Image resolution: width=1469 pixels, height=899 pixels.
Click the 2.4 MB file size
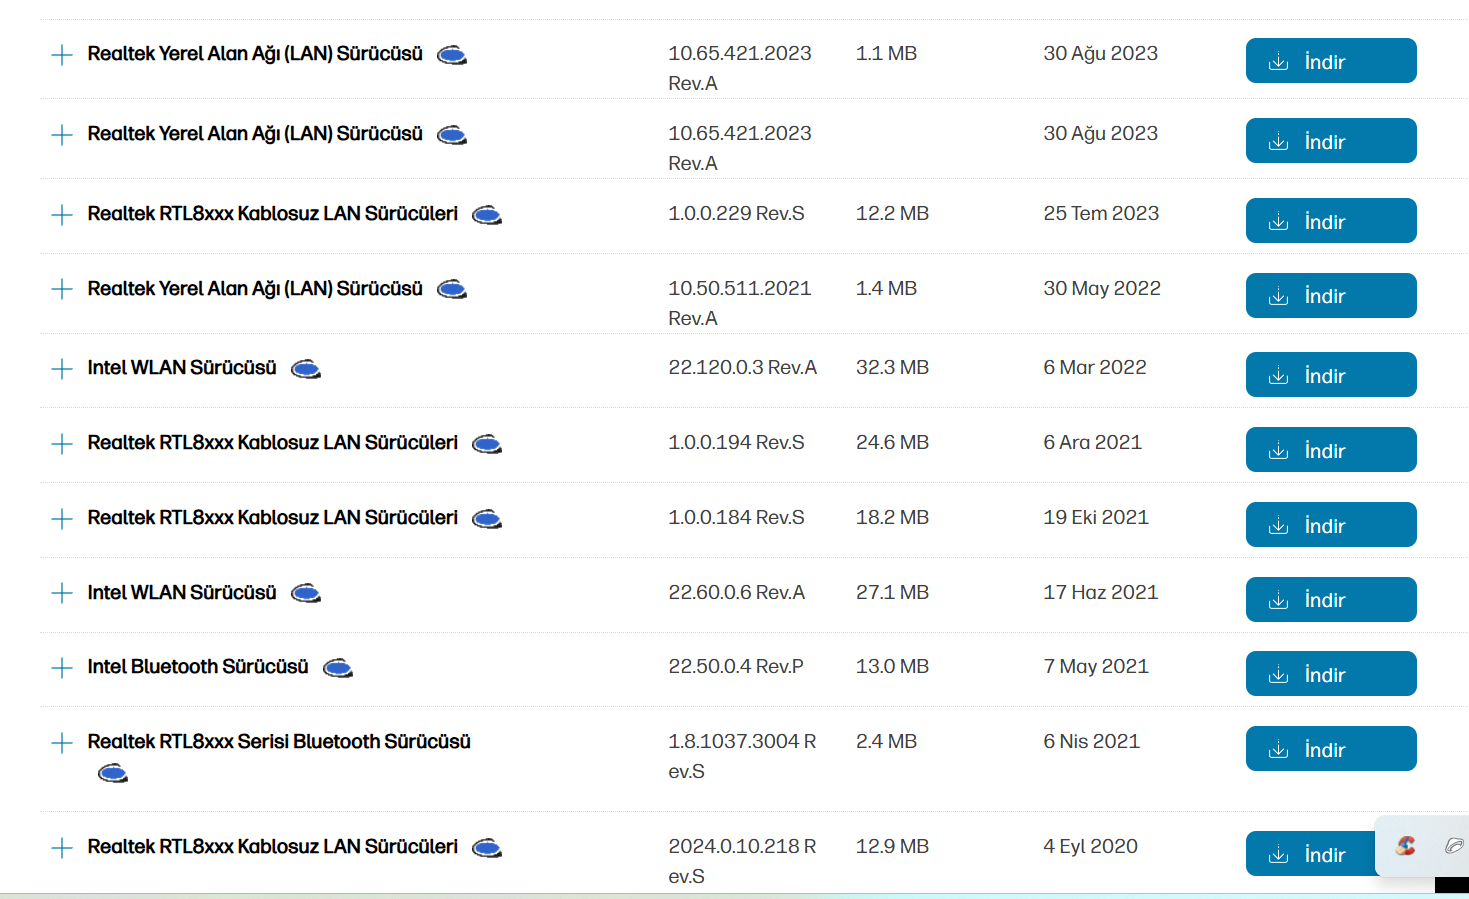886,742
